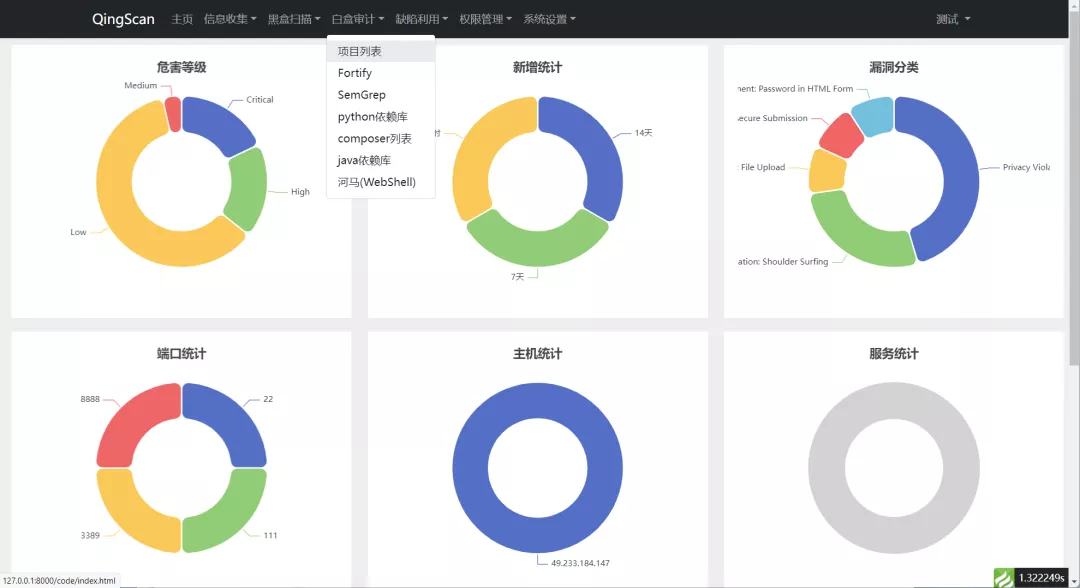1080x588 pixels.
Task: Expand the 缺陷利用 dropdown
Action: click(418, 18)
